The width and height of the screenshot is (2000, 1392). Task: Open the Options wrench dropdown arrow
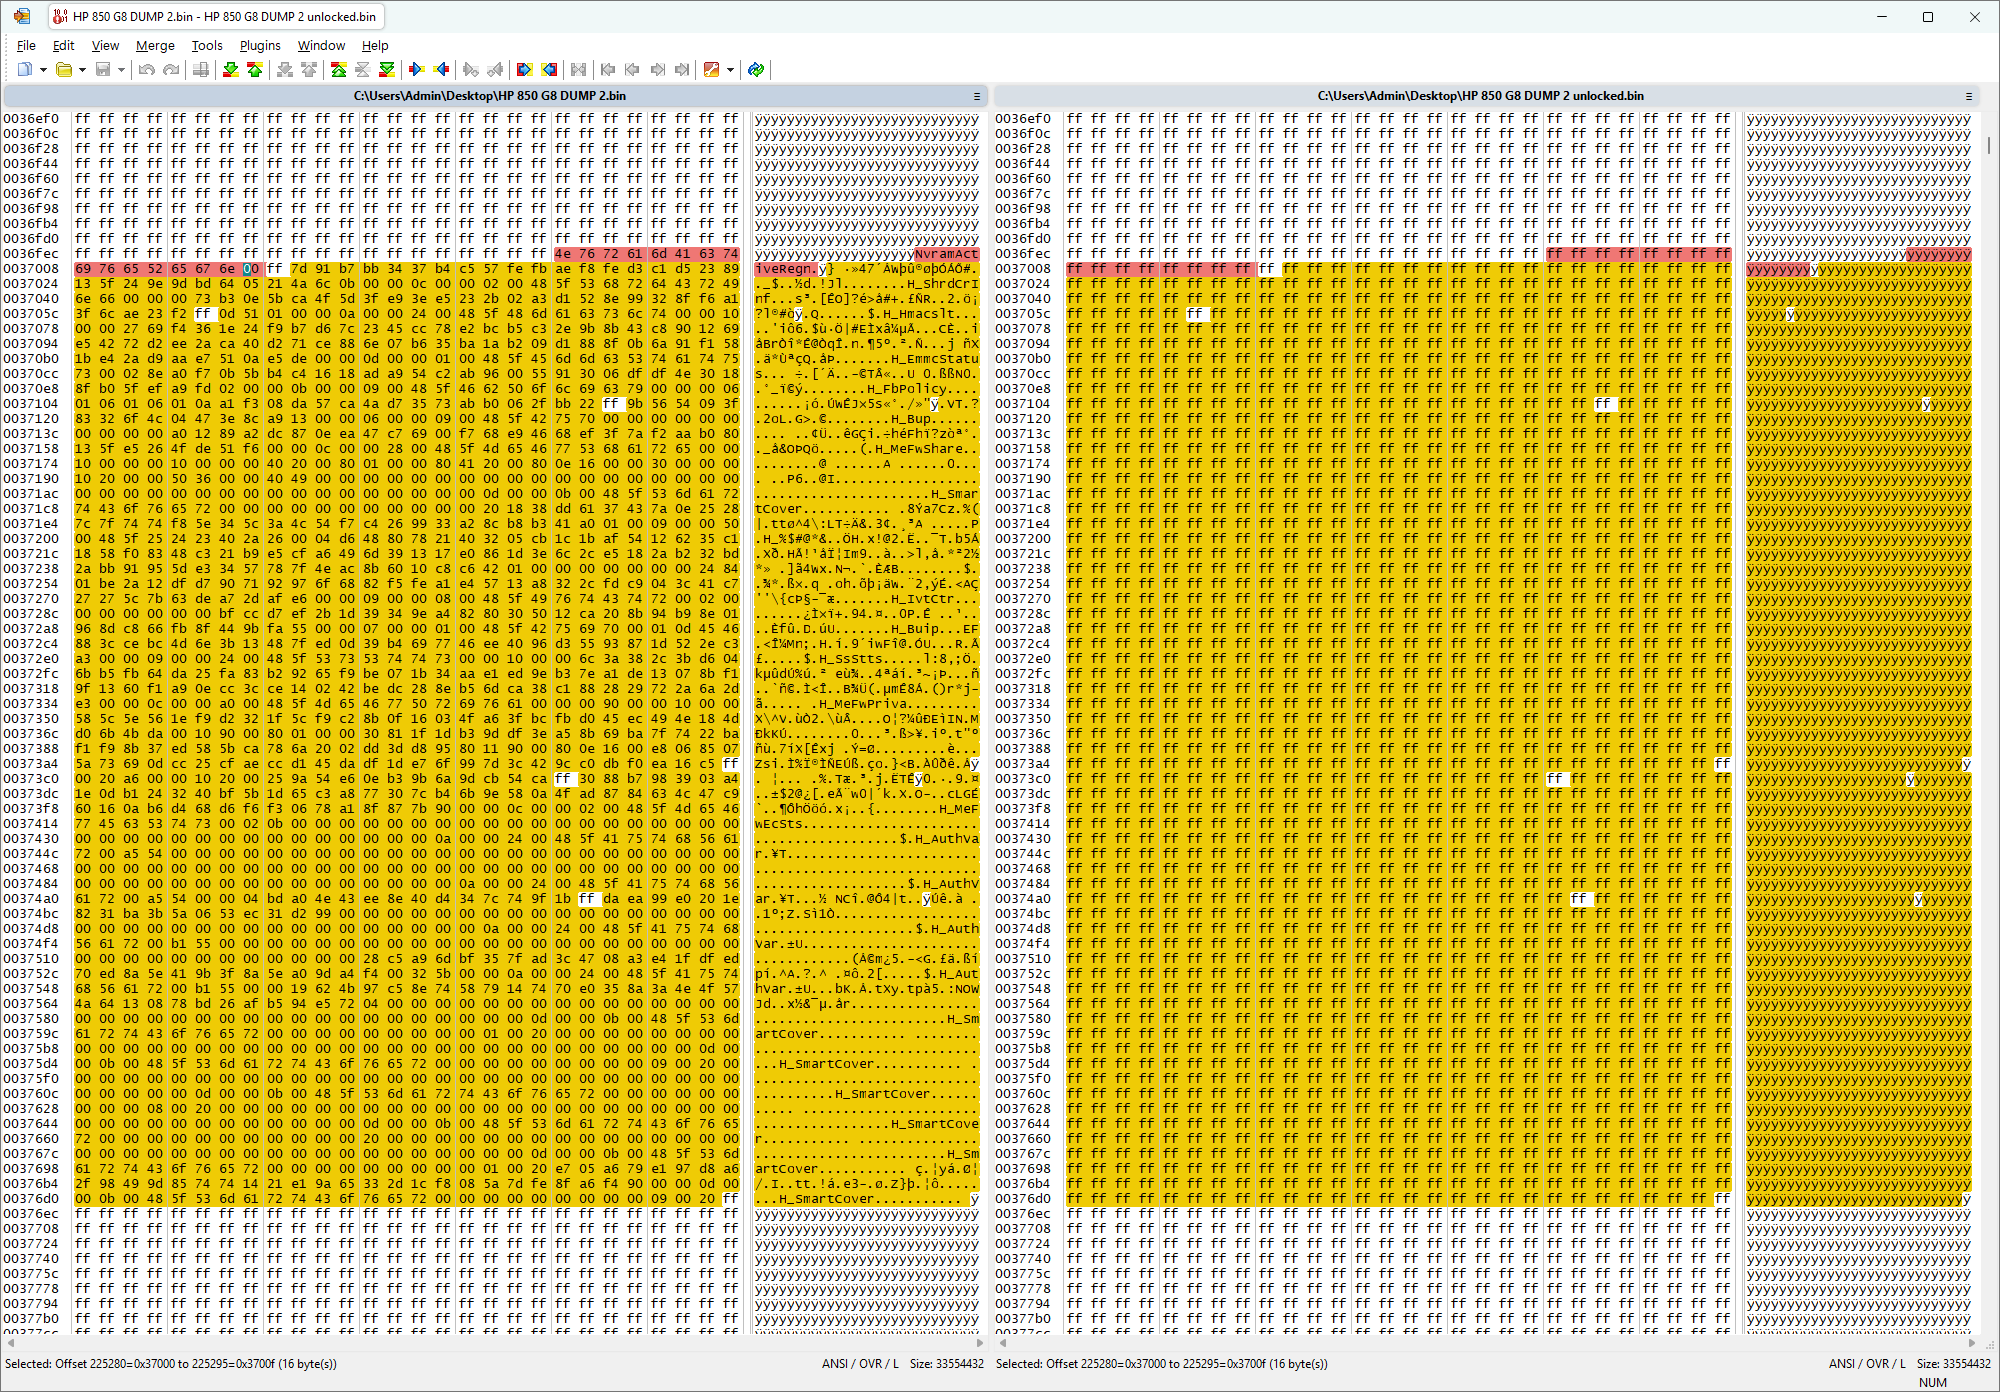(x=730, y=70)
